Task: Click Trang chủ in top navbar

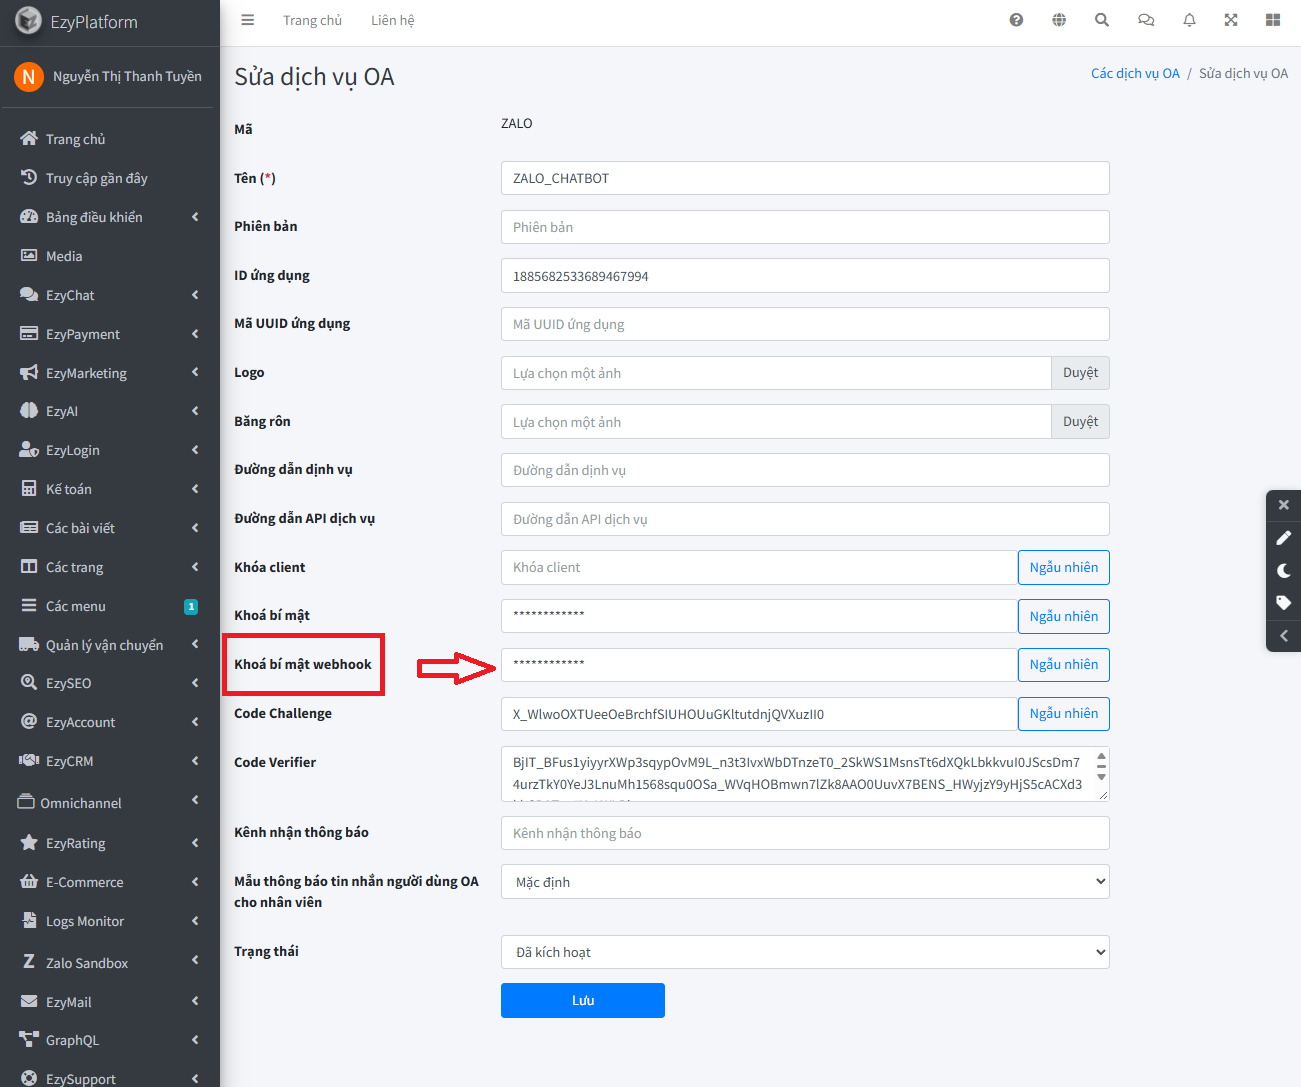Action: pos(312,20)
